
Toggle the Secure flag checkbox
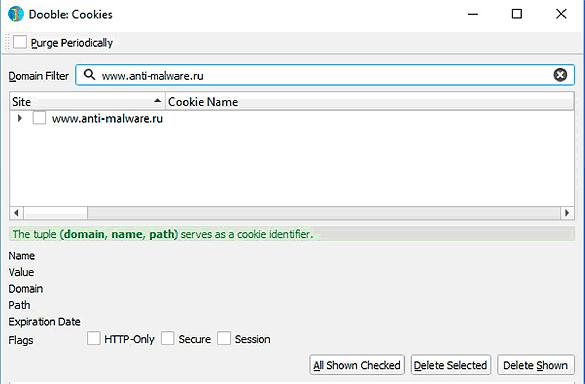click(168, 338)
